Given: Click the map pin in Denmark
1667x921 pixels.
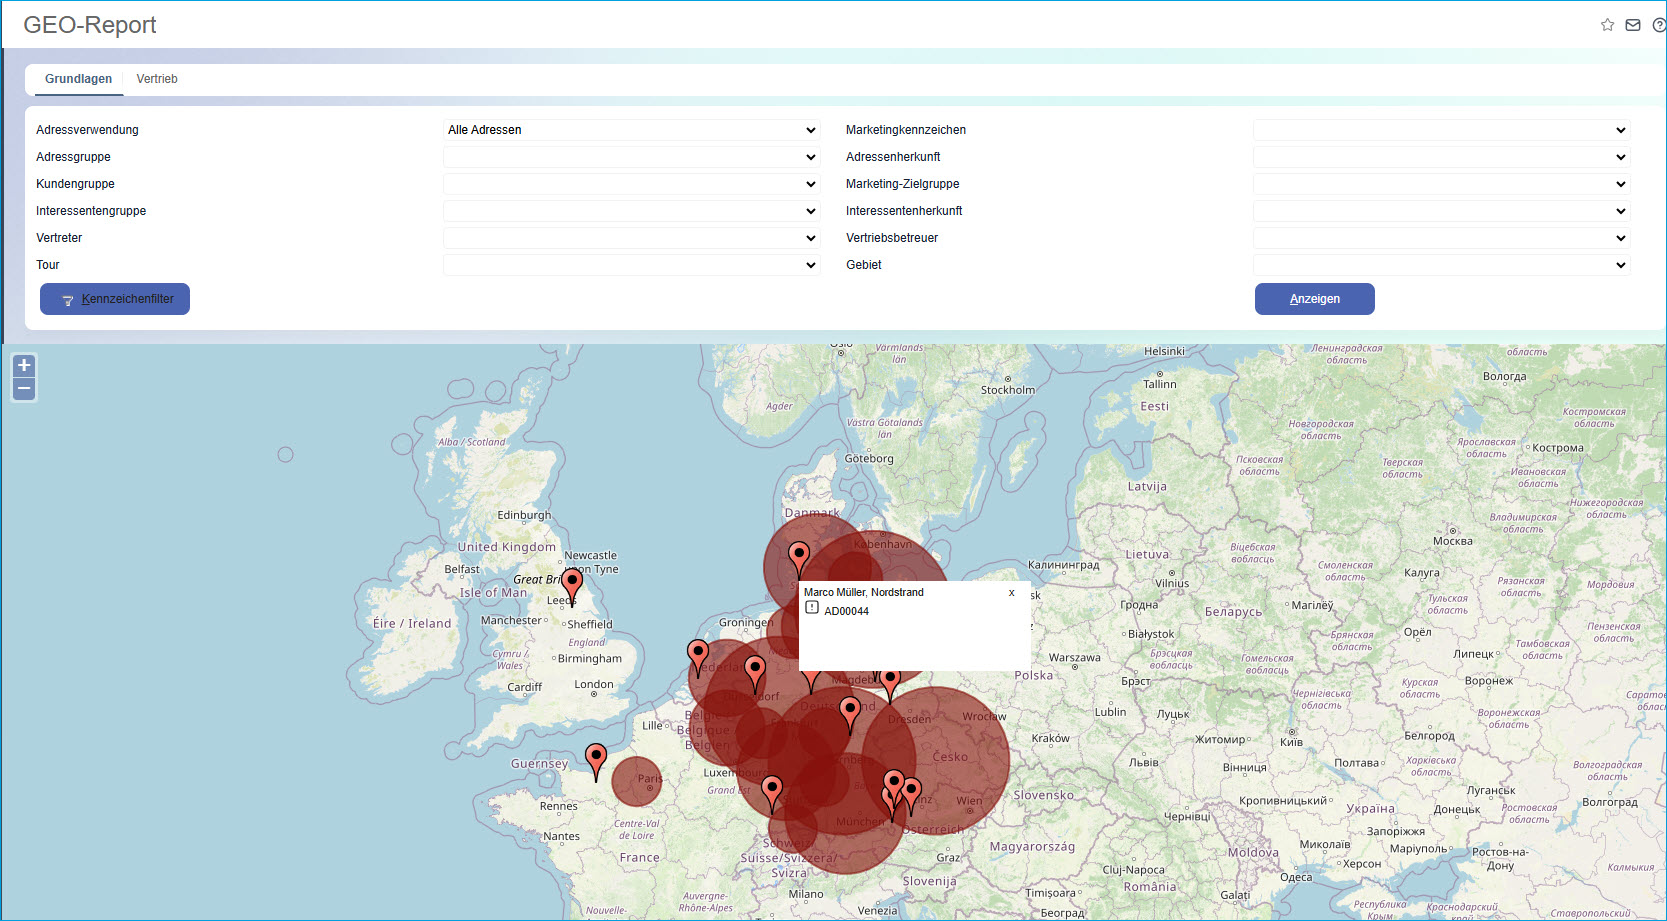Looking at the screenshot, I should pyautogui.click(x=799, y=556).
